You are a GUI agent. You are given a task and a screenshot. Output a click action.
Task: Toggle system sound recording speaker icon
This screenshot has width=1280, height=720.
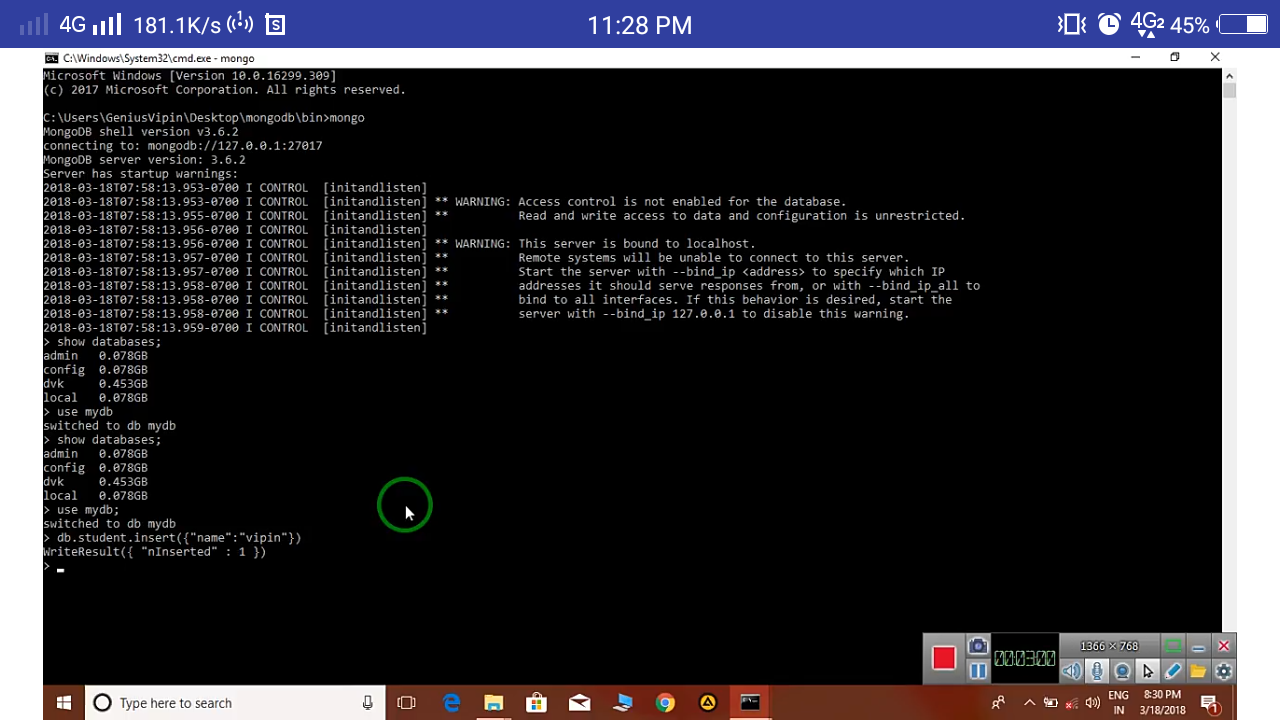[1071, 671]
